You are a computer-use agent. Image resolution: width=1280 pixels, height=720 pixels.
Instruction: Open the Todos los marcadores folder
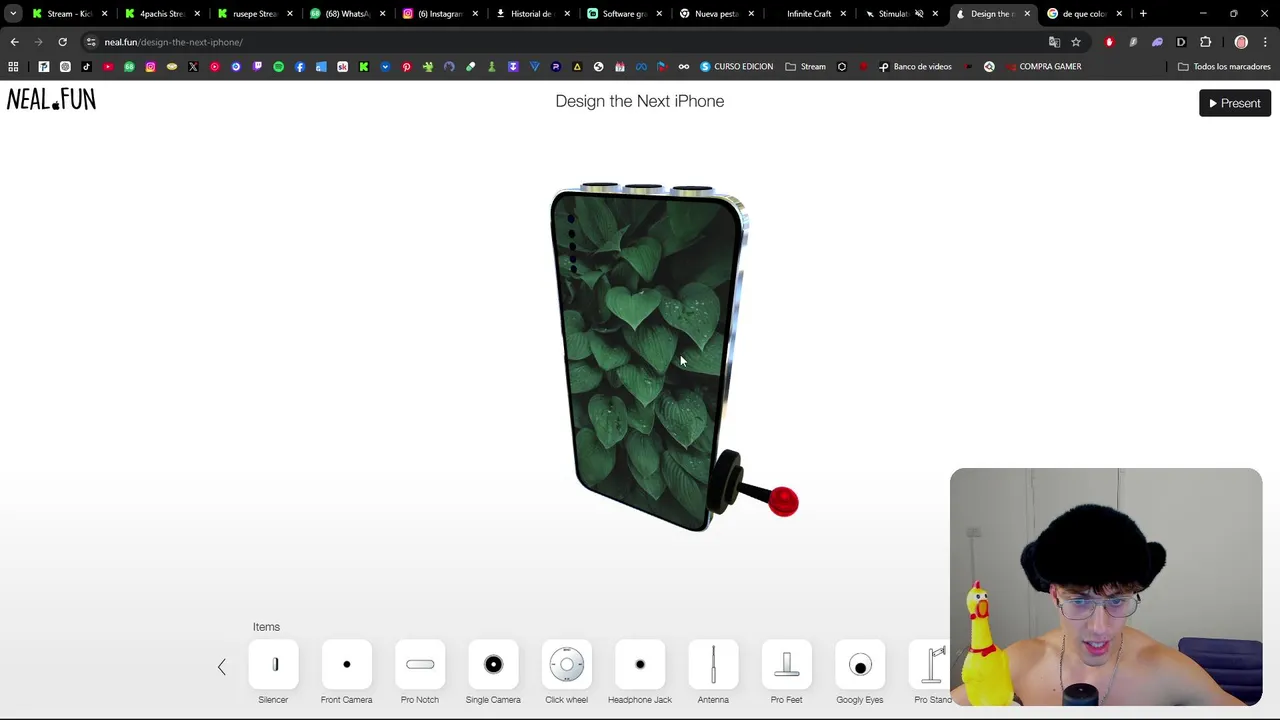click(1224, 67)
